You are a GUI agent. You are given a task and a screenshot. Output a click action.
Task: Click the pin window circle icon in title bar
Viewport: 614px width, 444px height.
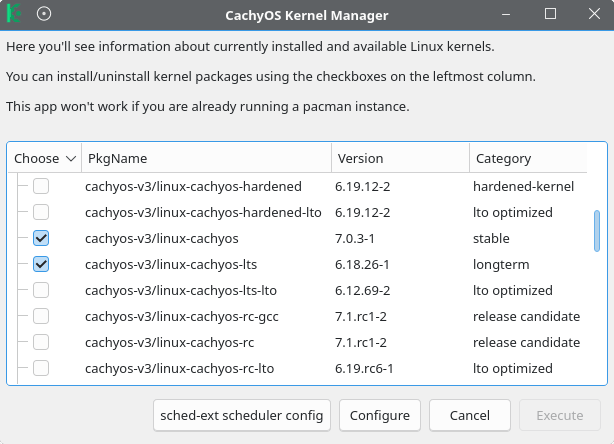pos(44,14)
